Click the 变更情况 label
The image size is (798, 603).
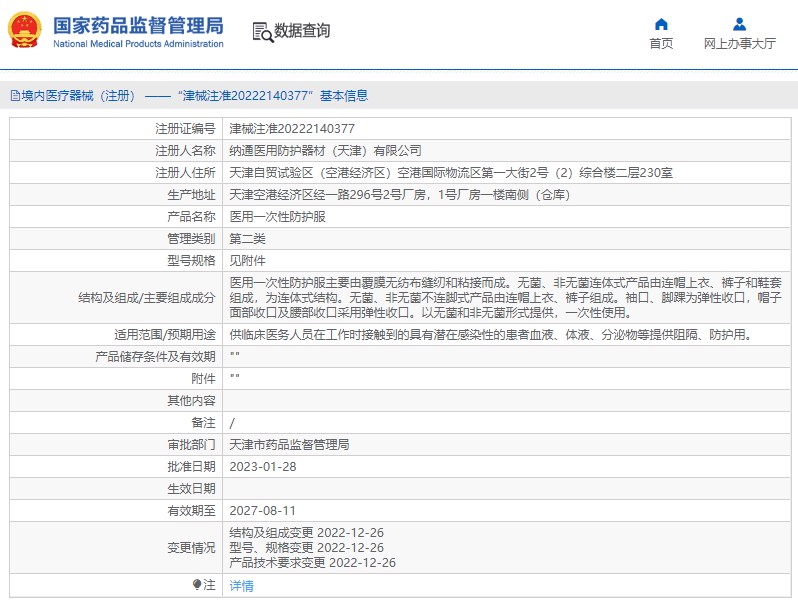click(x=191, y=548)
